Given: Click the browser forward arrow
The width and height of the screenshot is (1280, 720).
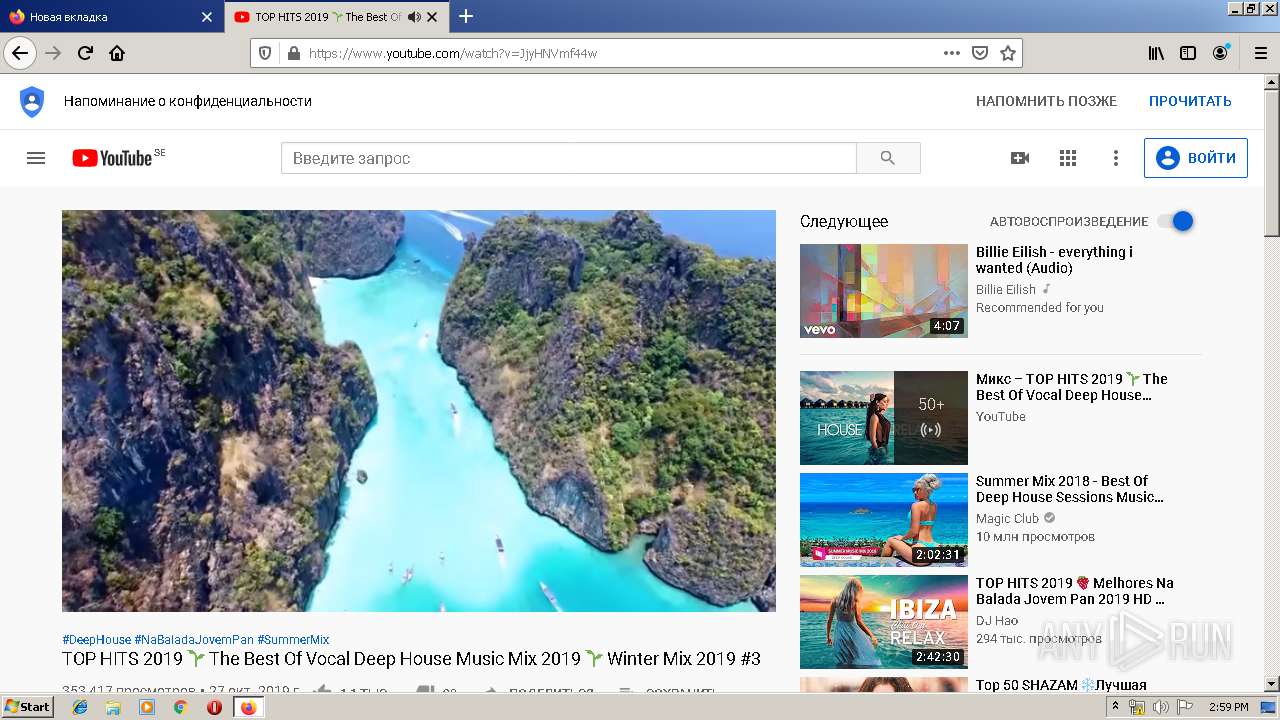Looking at the screenshot, I should tap(54, 53).
